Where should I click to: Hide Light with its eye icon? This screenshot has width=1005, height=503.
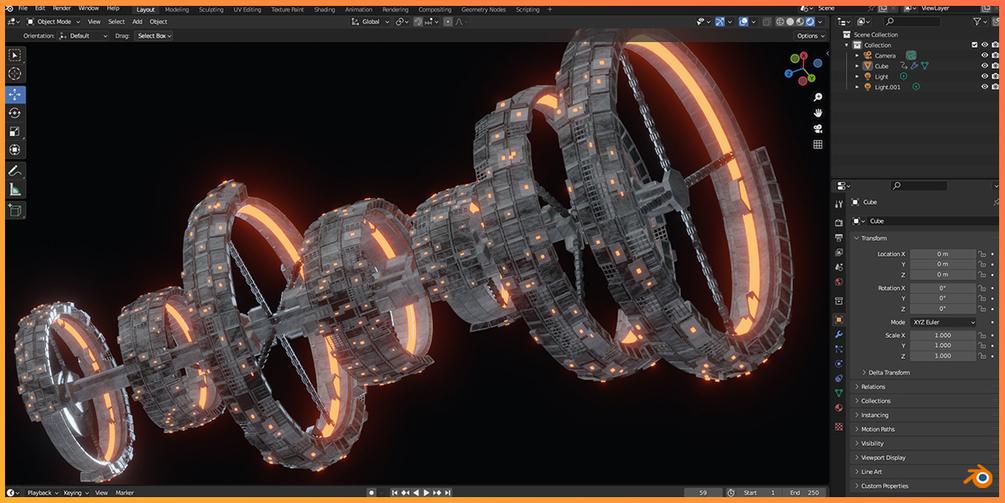tap(985, 76)
